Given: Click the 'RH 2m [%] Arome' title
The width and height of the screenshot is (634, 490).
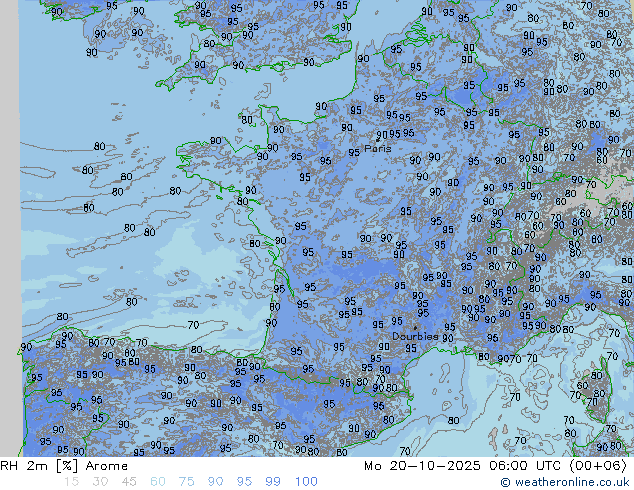Looking at the screenshot, I should pos(64,466).
